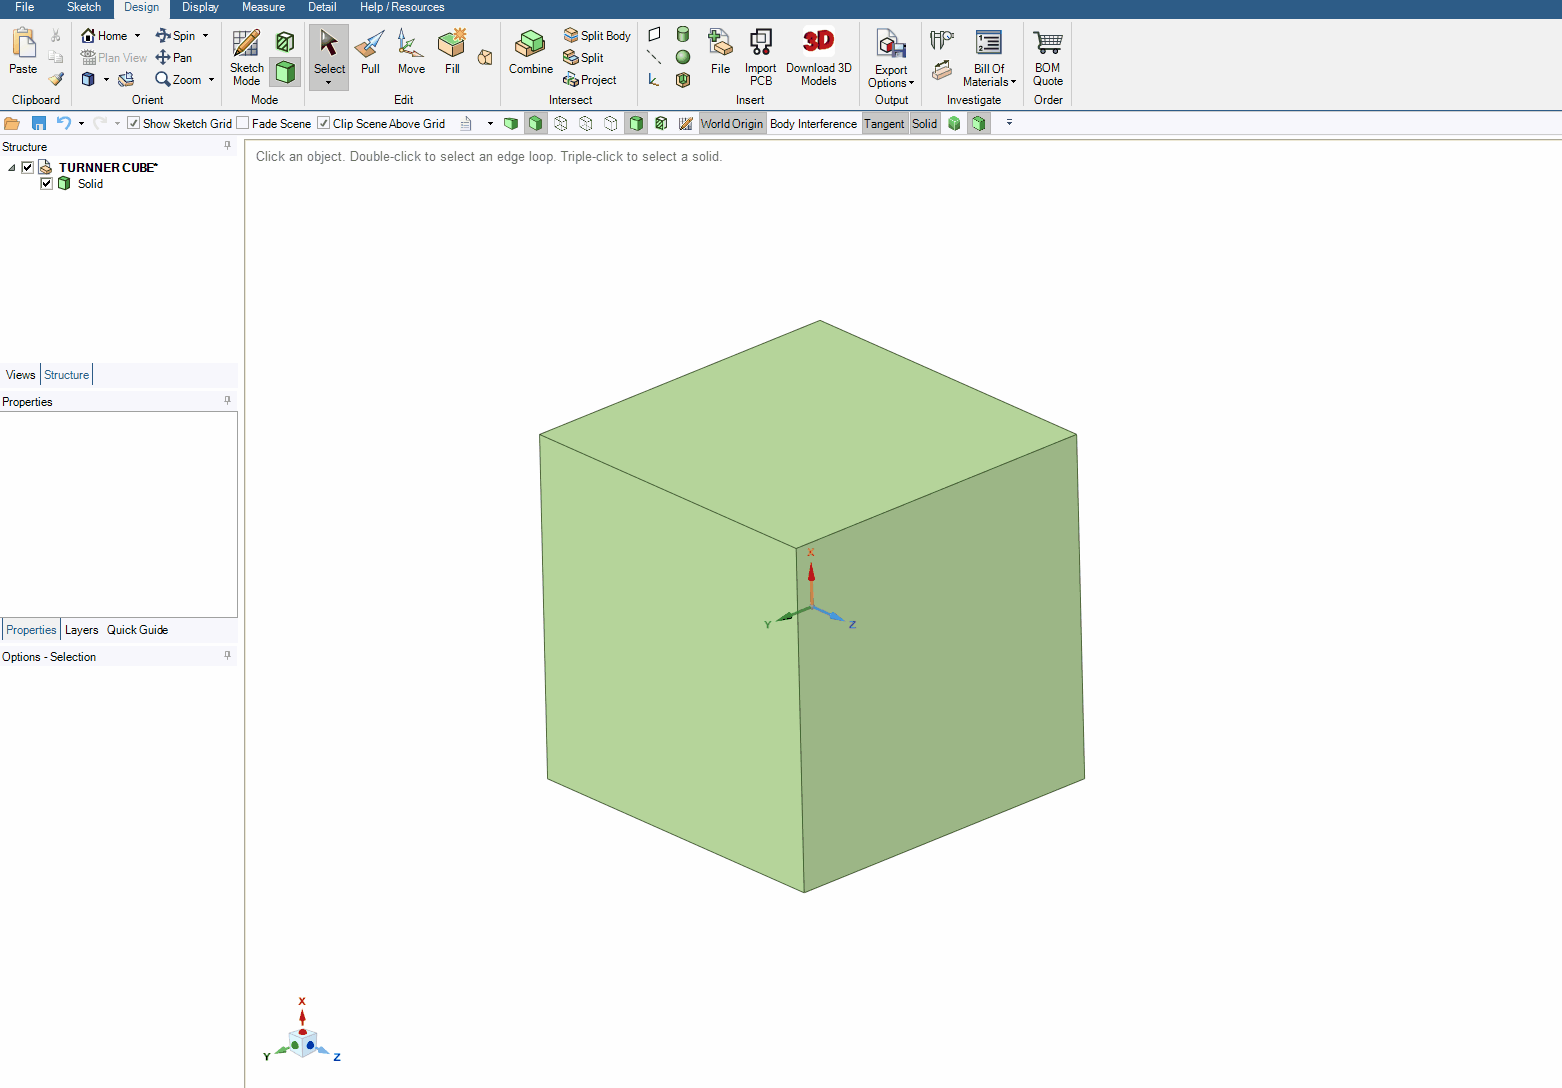Select the Combine tool
1562x1088 pixels.
(x=530, y=52)
